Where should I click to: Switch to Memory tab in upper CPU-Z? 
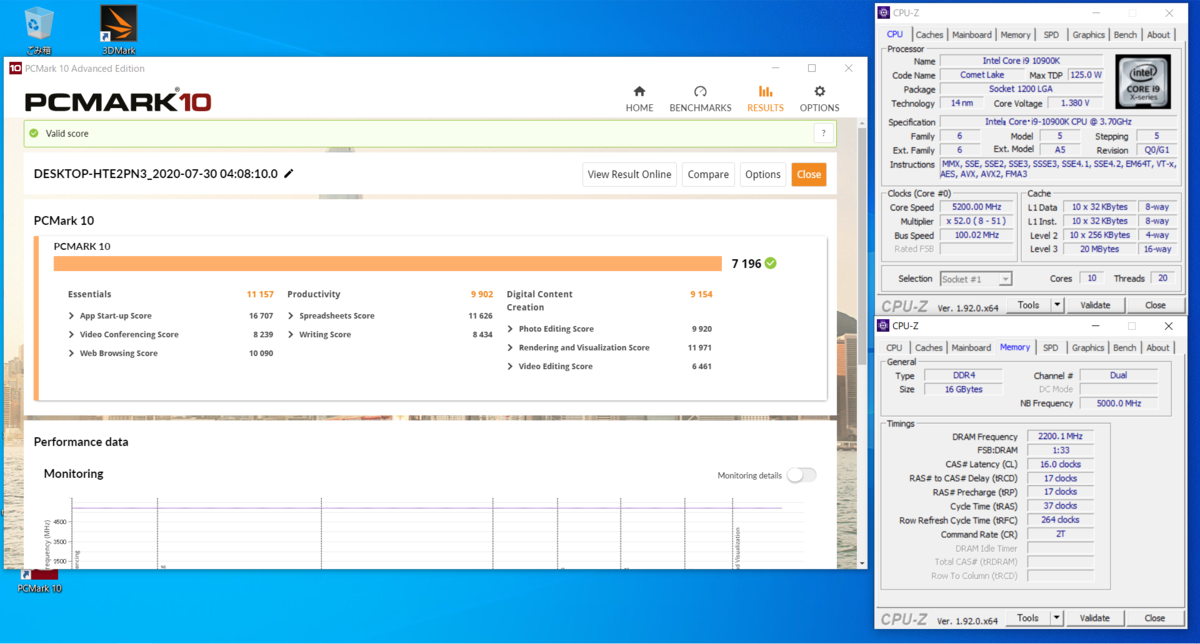tap(1015, 35)
